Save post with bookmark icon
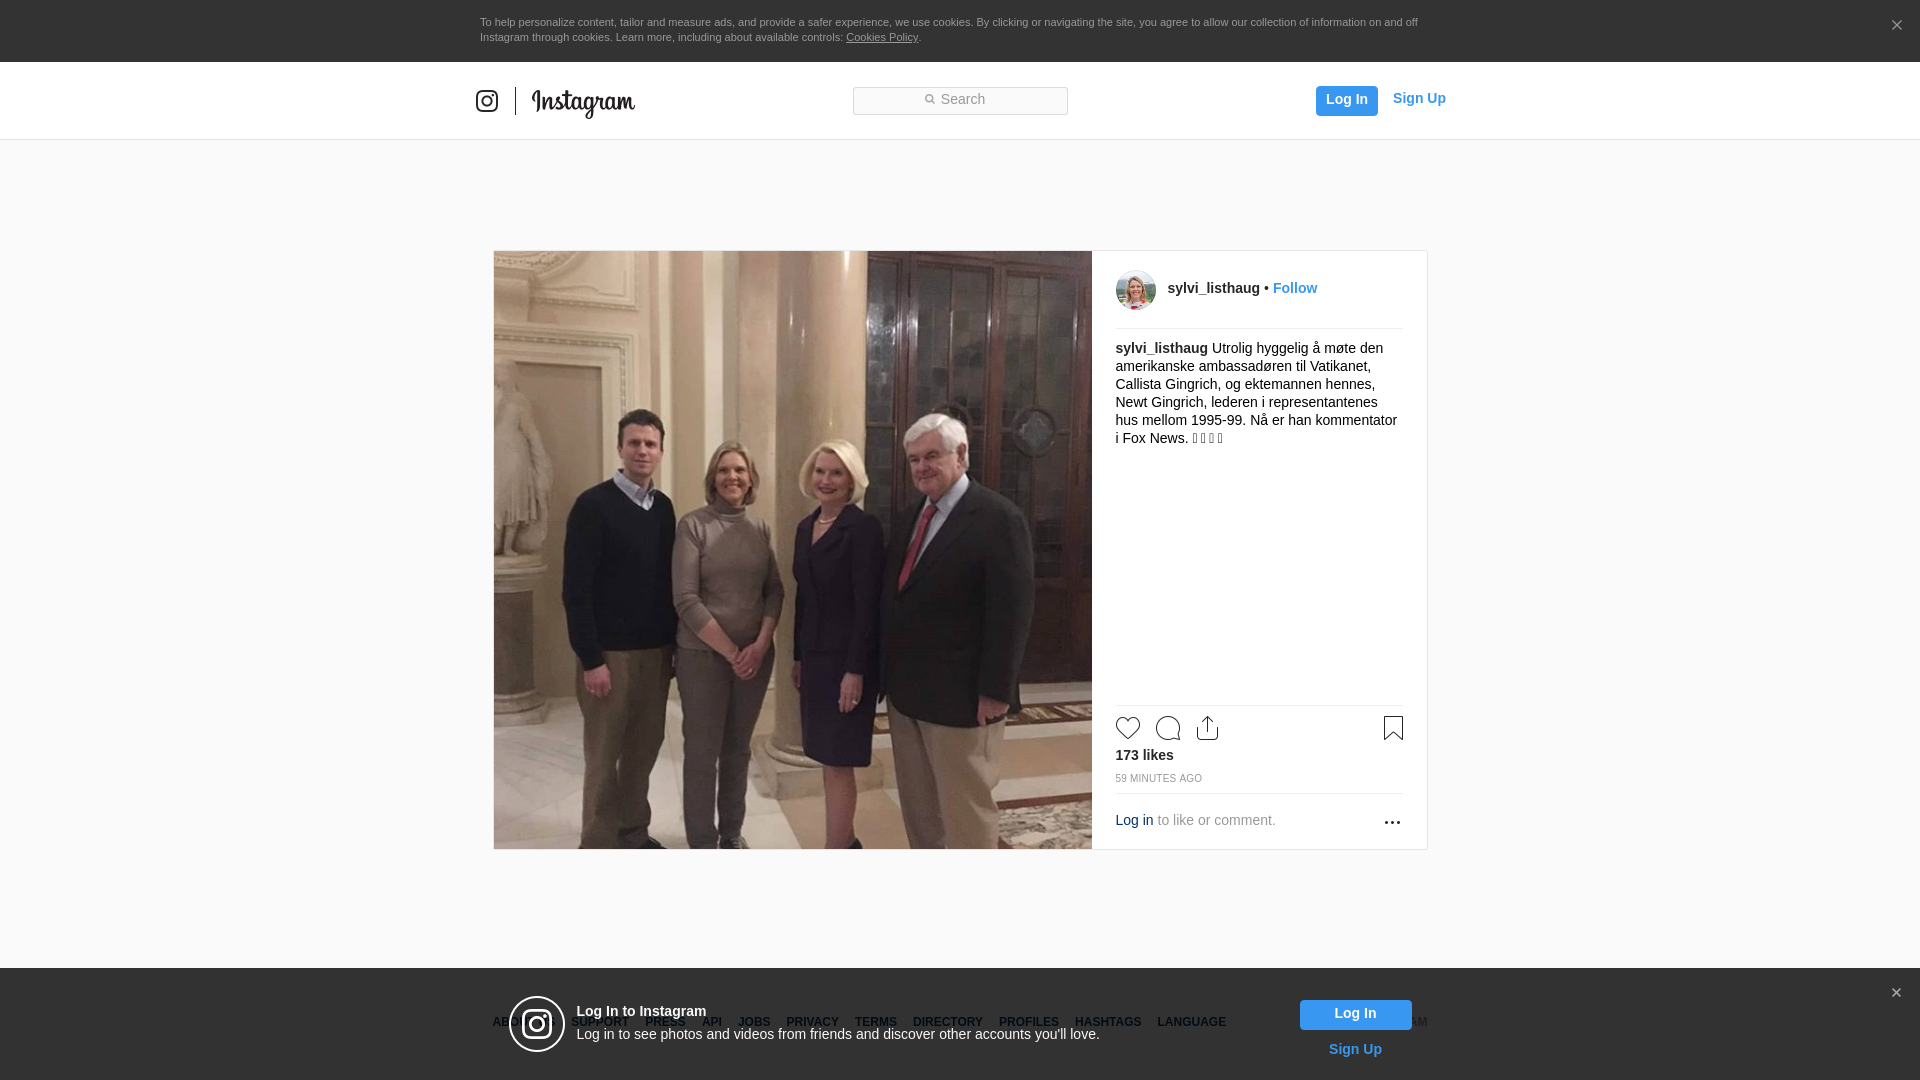Image resolution: width=1920 pixels, height=1080 pixels. click(x=1393, y=728)
